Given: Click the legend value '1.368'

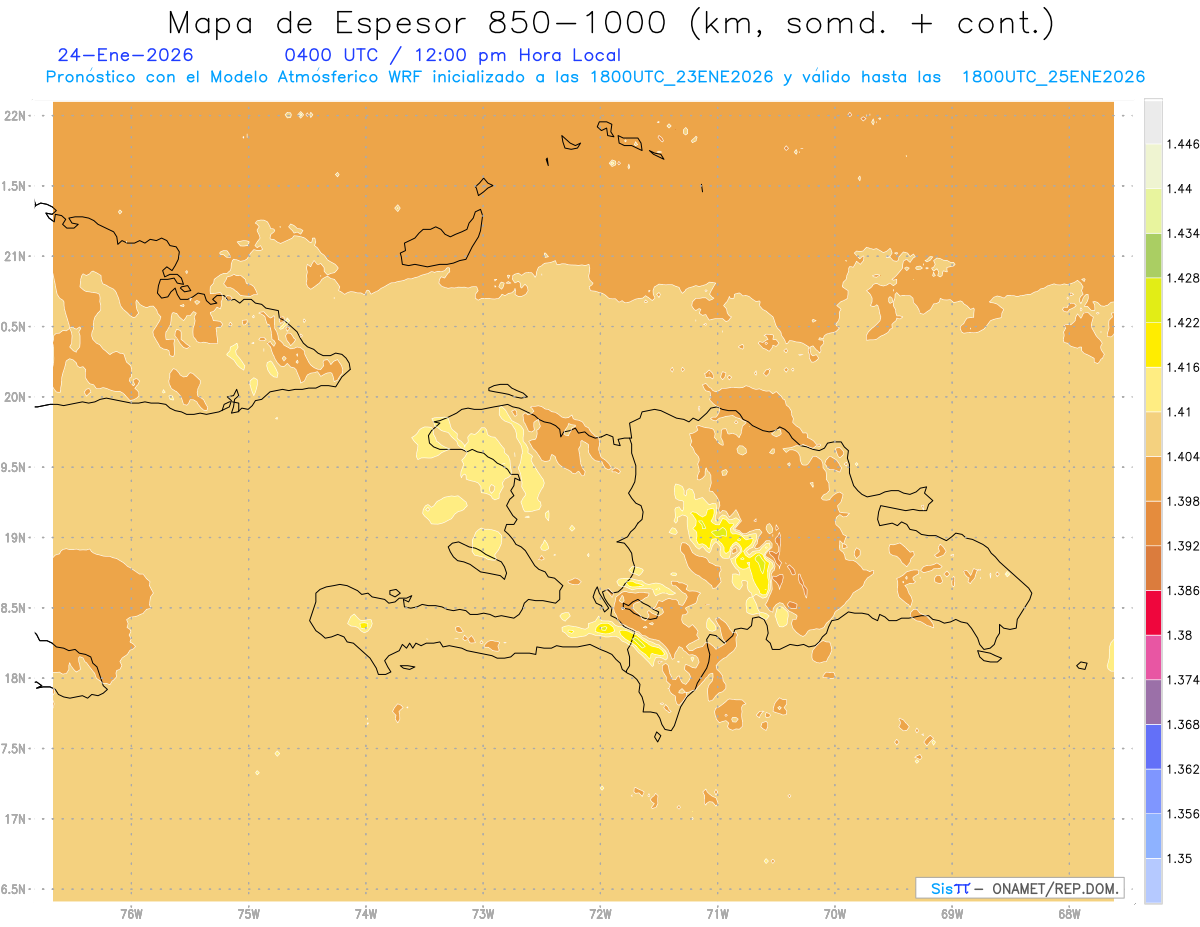Looking at the screenshot, I should click(x=1184, y=724).
